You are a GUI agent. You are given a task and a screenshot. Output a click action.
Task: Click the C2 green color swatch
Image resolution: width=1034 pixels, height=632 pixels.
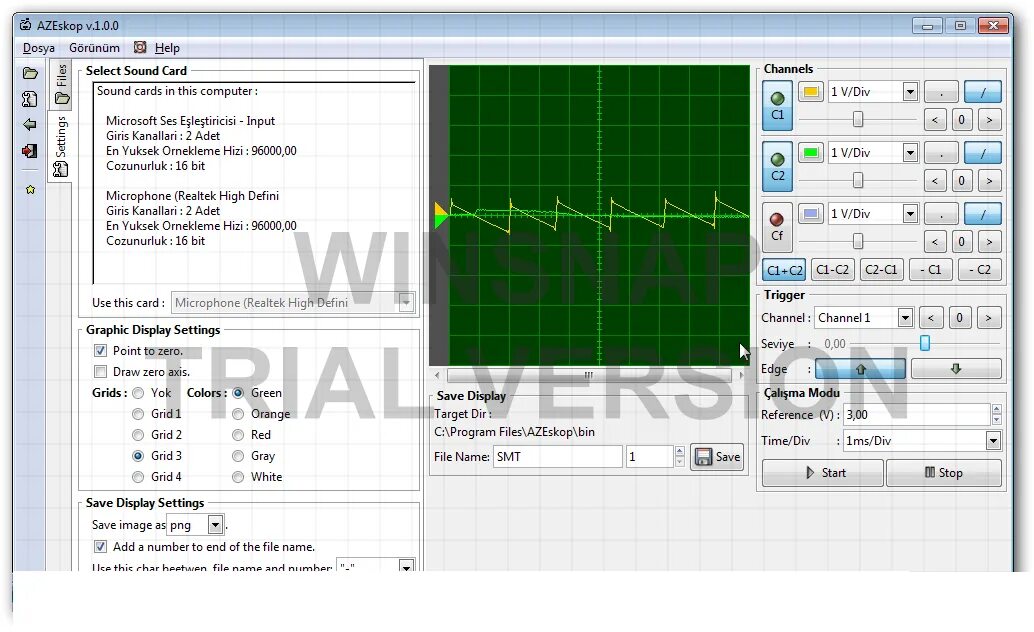(811, 152)
